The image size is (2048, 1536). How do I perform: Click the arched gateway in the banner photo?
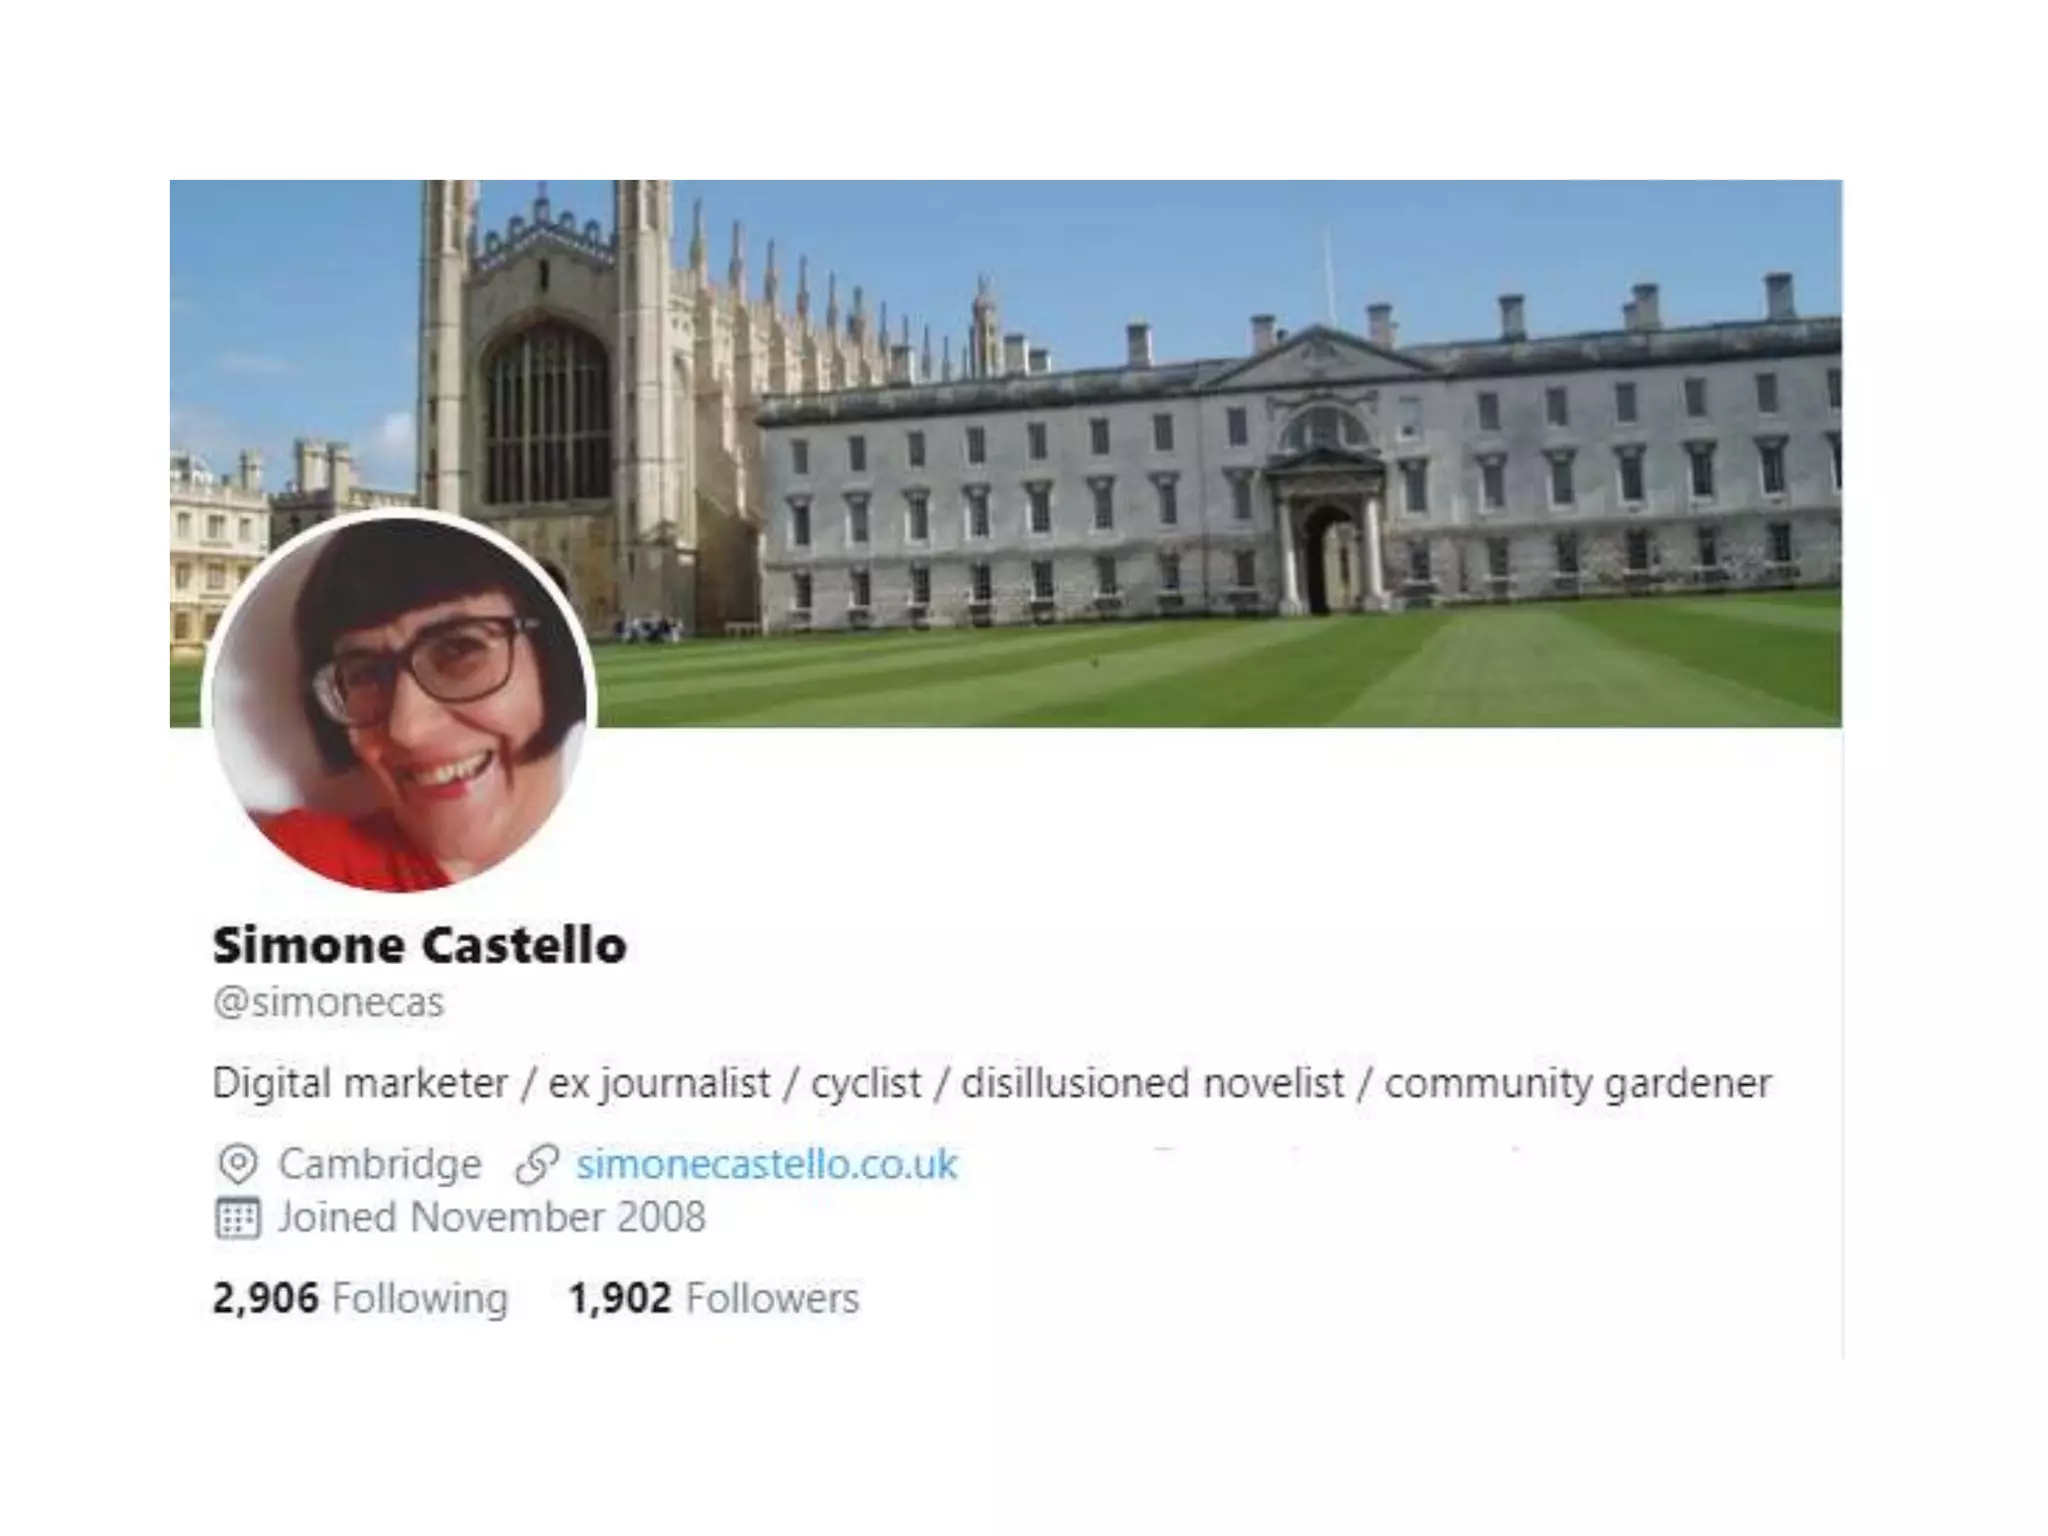coord(1326,560)
